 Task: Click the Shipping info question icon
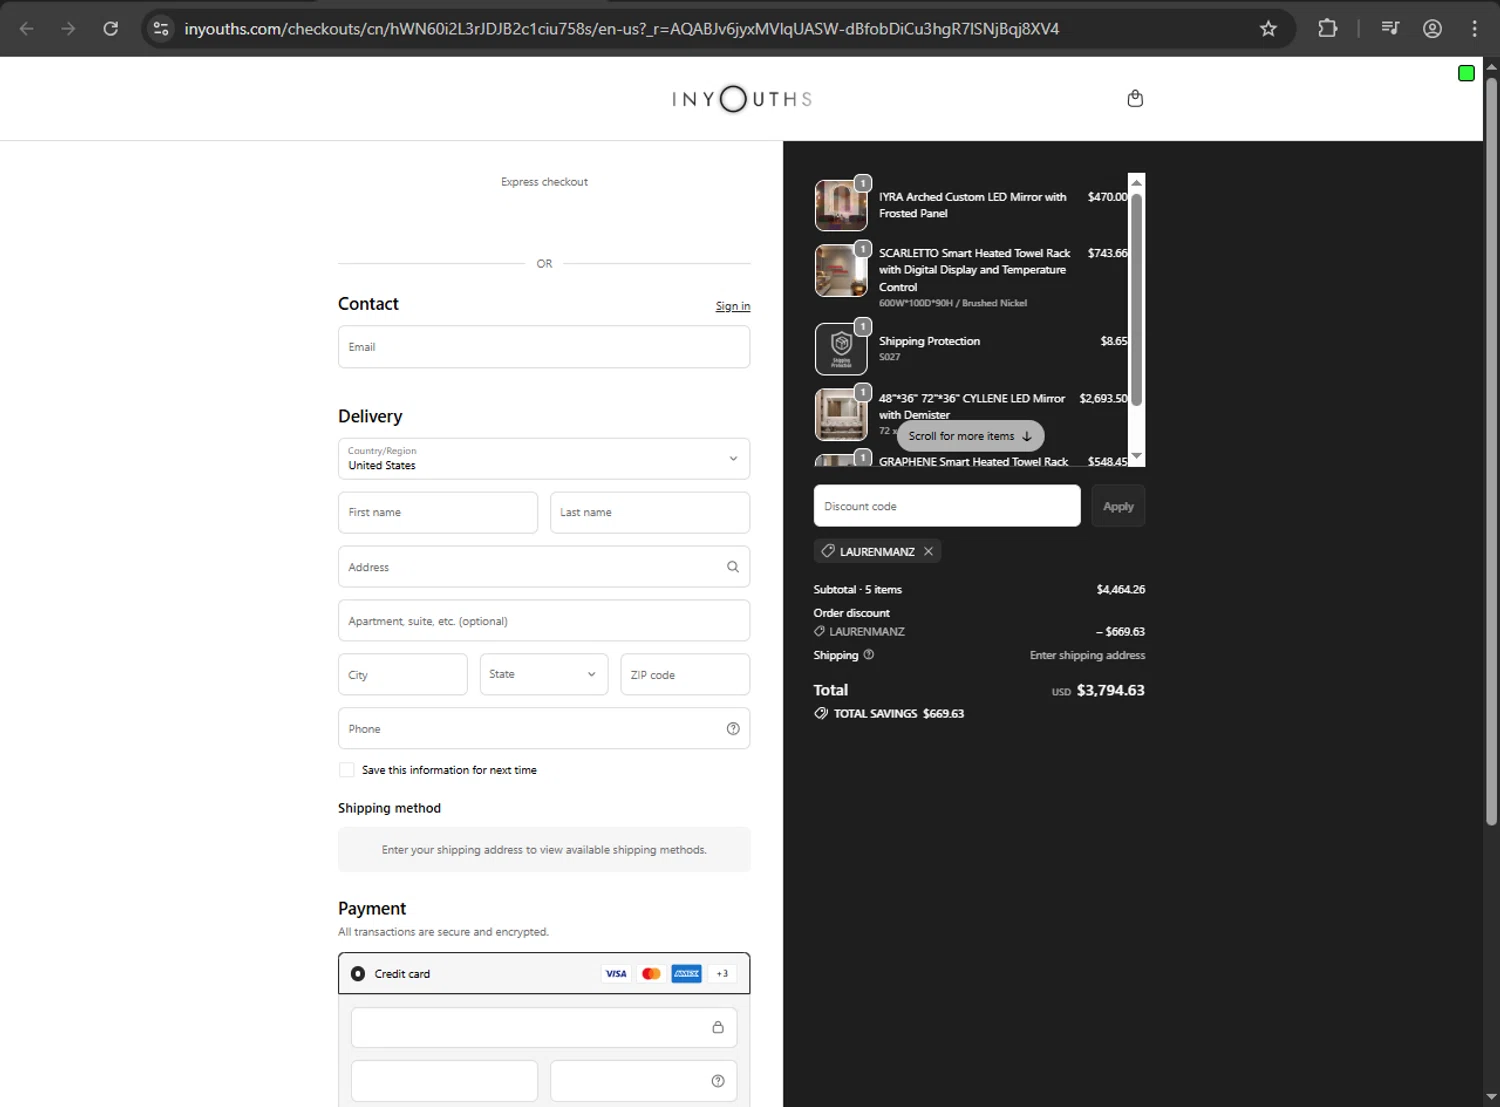(x=868, y=655)
